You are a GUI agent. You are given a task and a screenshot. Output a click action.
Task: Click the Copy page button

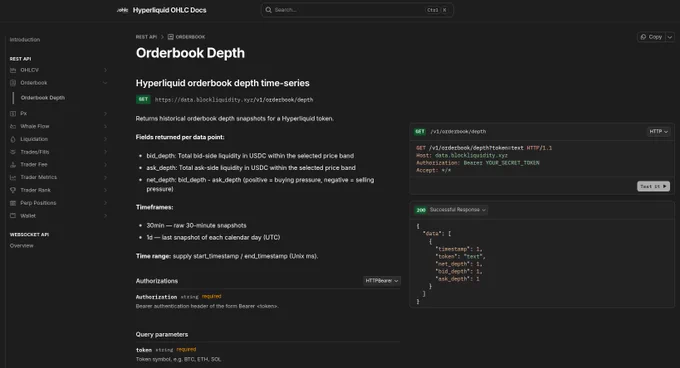(651, 37)
